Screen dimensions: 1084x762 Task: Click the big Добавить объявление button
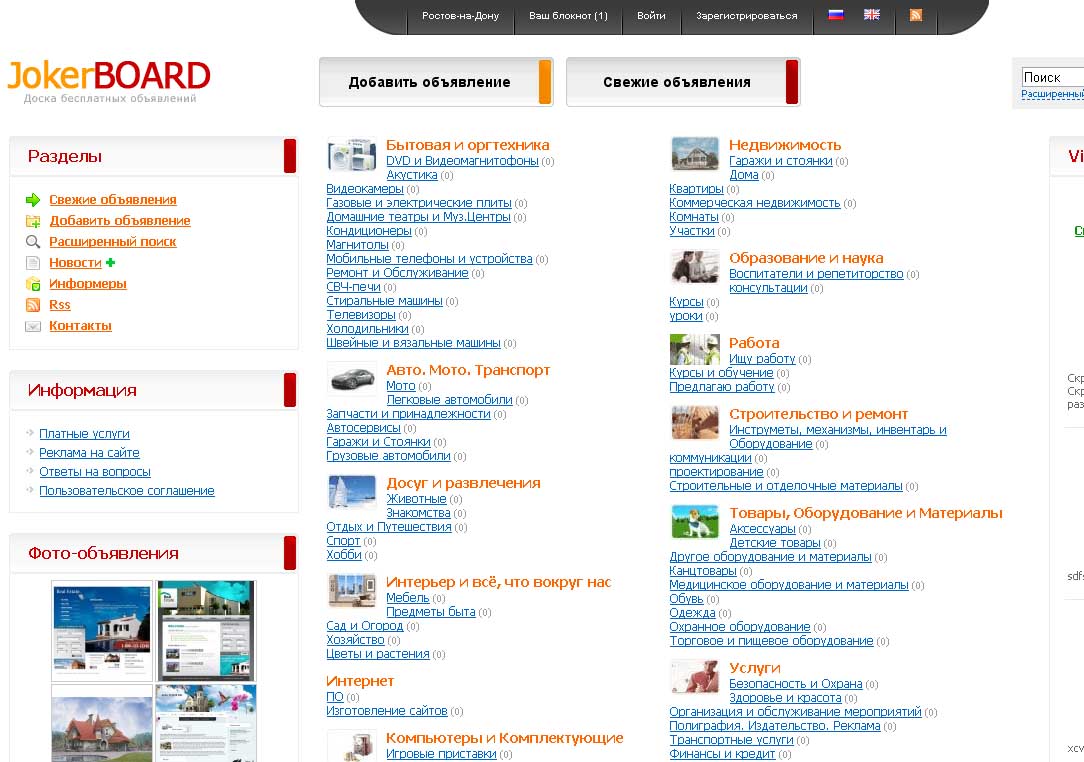pyautogui.click(x=436, y=82)
